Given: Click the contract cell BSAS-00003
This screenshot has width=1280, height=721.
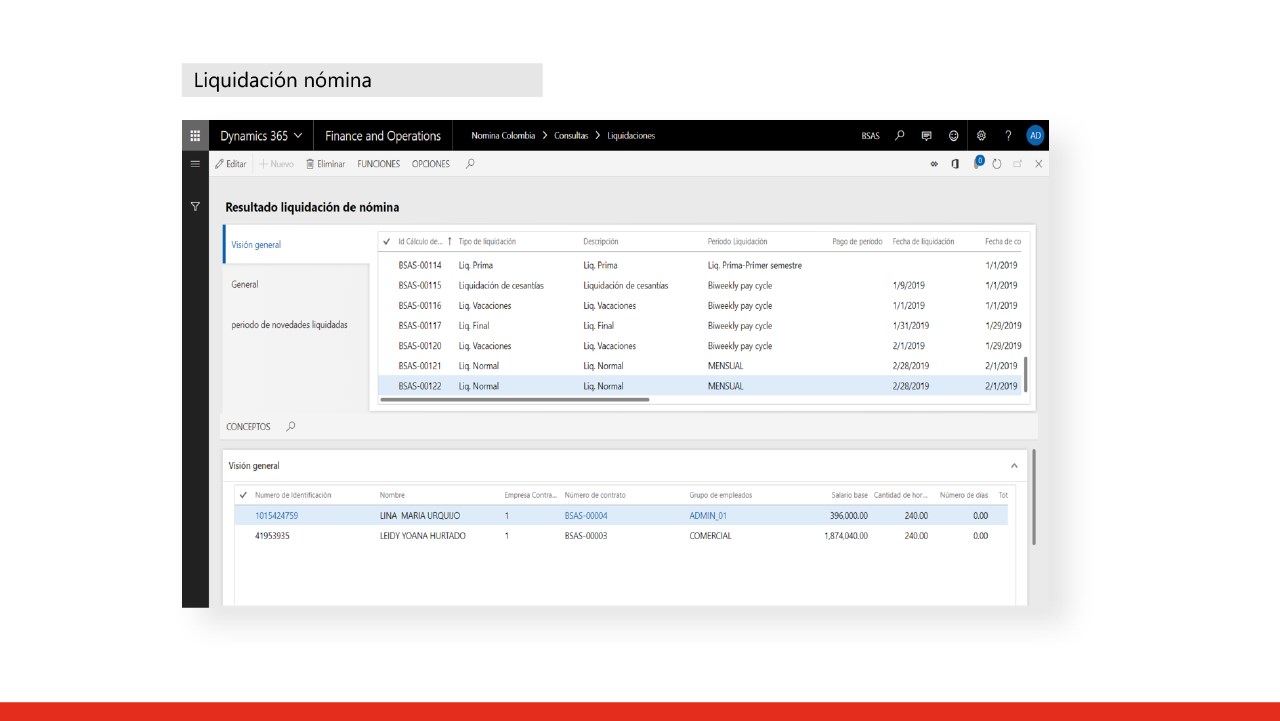Looking at the screenshot, I should (x=586, y=535).
